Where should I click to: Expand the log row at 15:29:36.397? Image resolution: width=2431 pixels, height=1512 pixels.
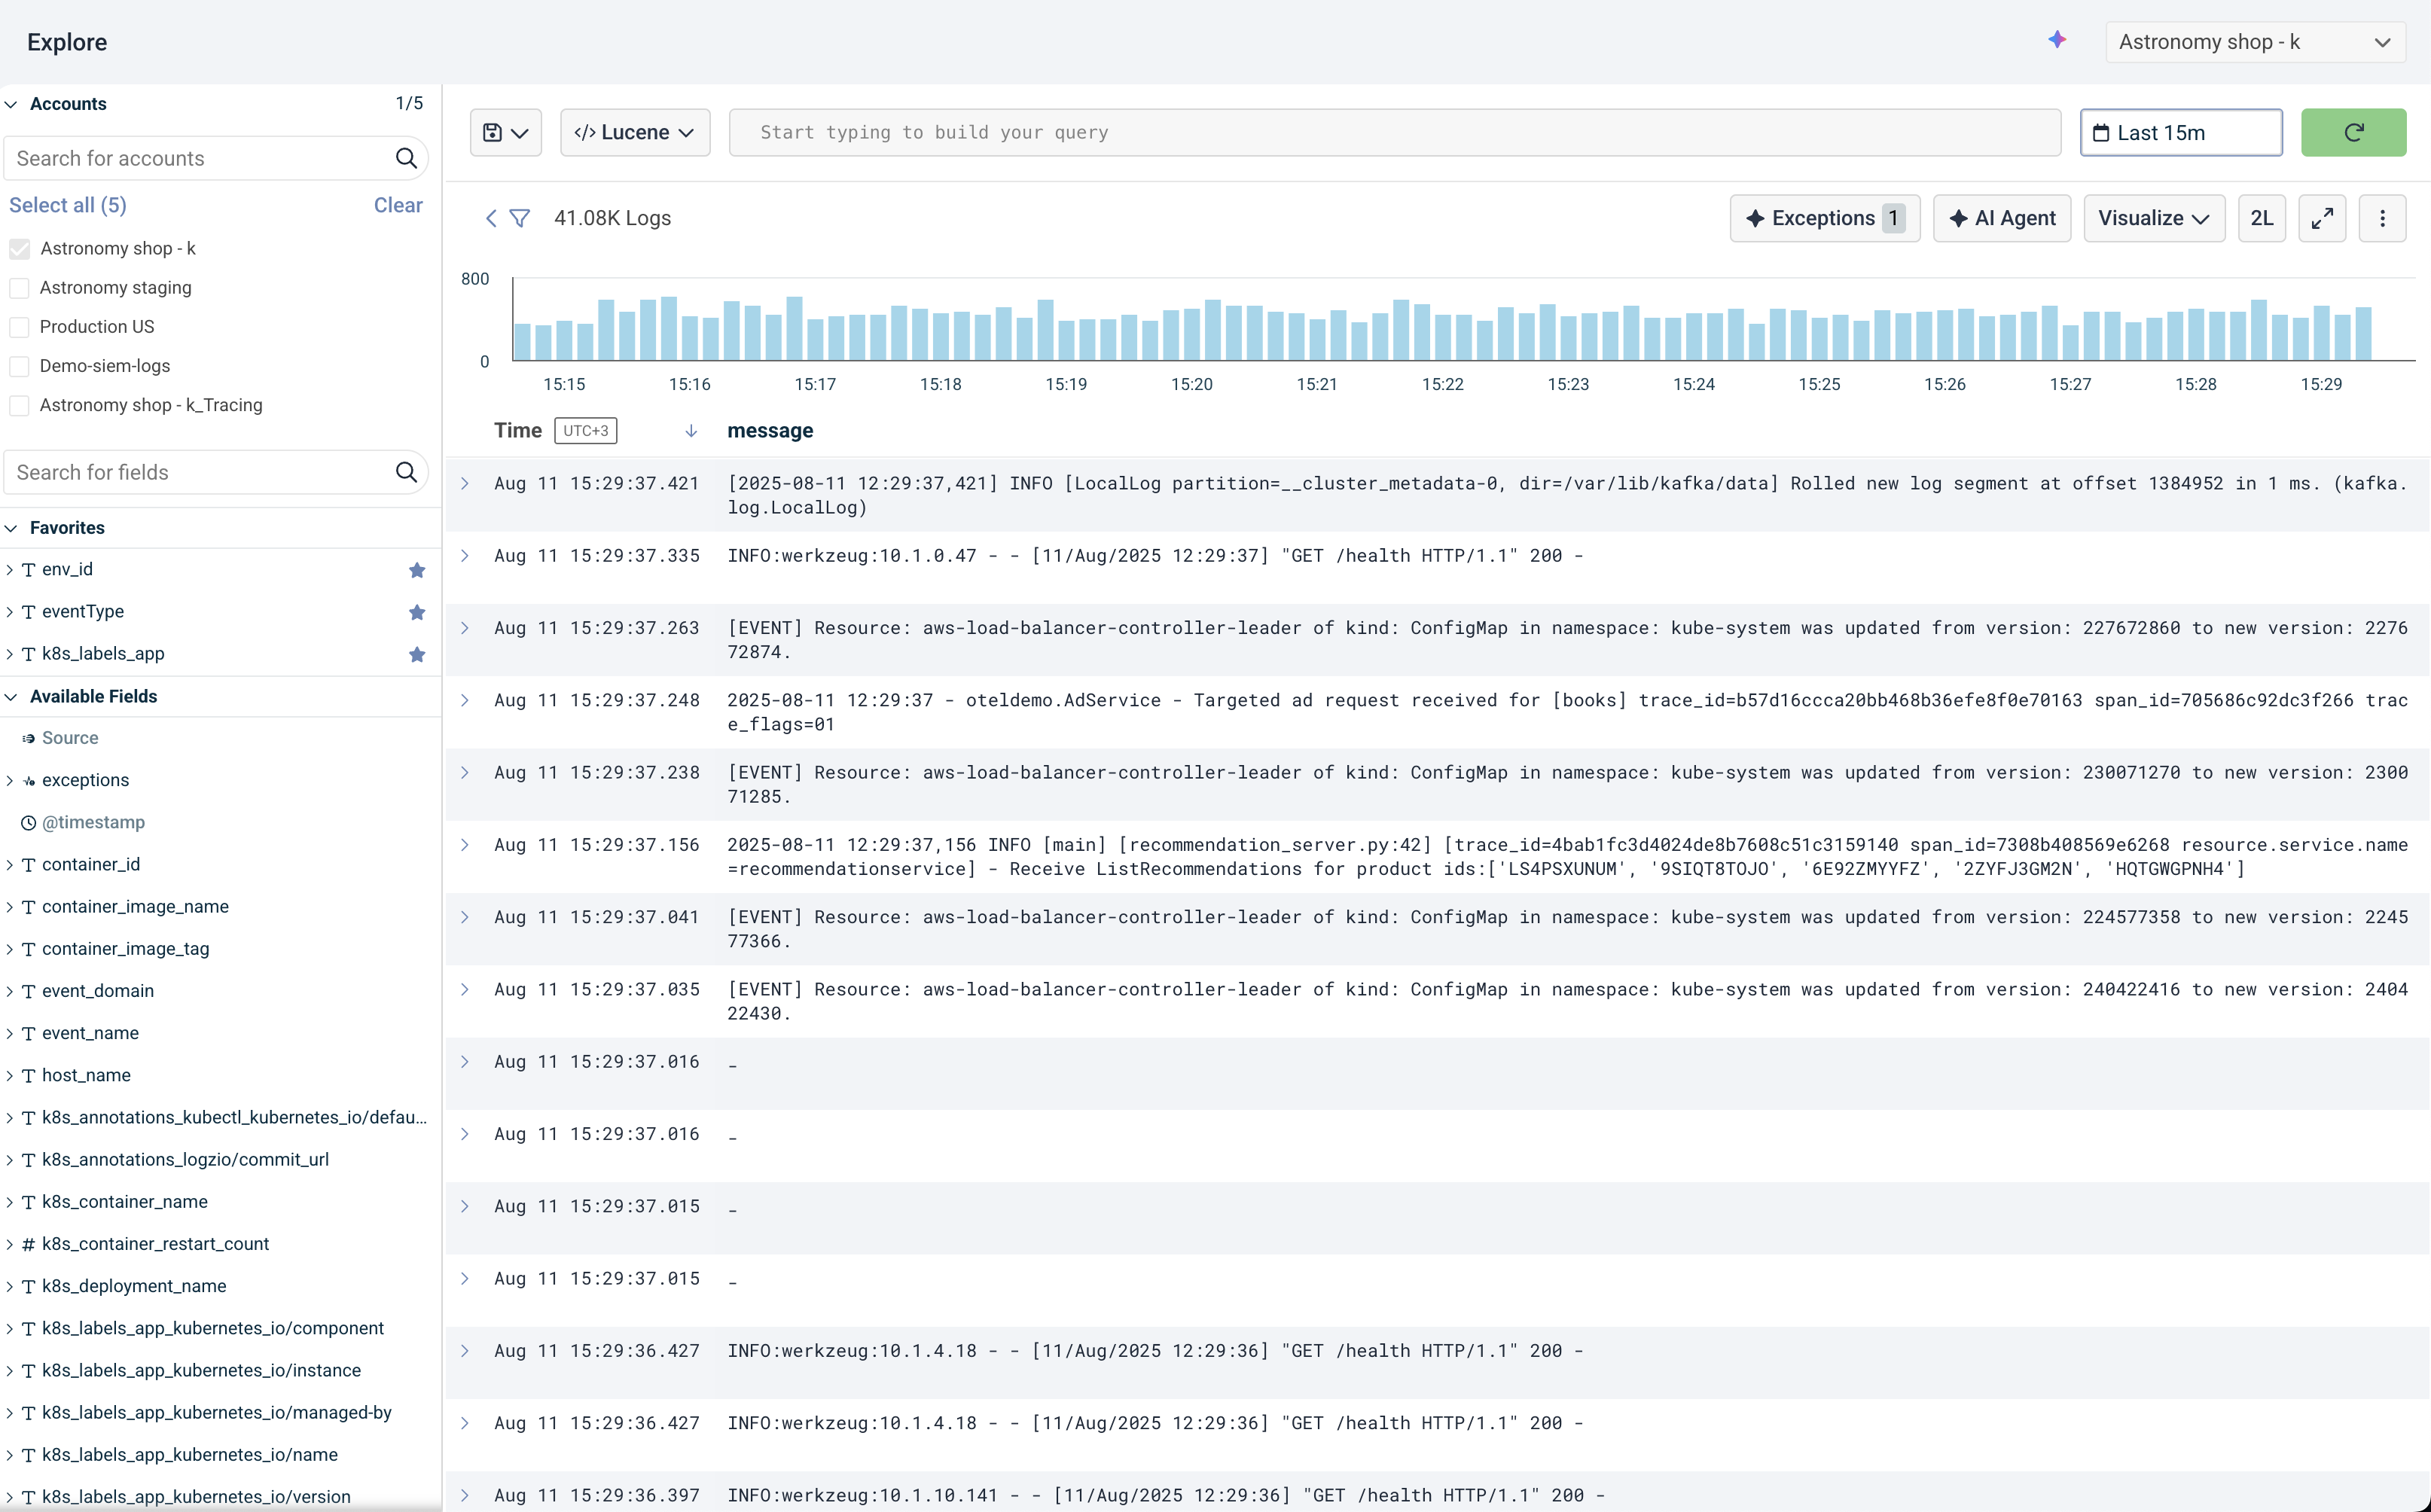[x=465, y=1496]
